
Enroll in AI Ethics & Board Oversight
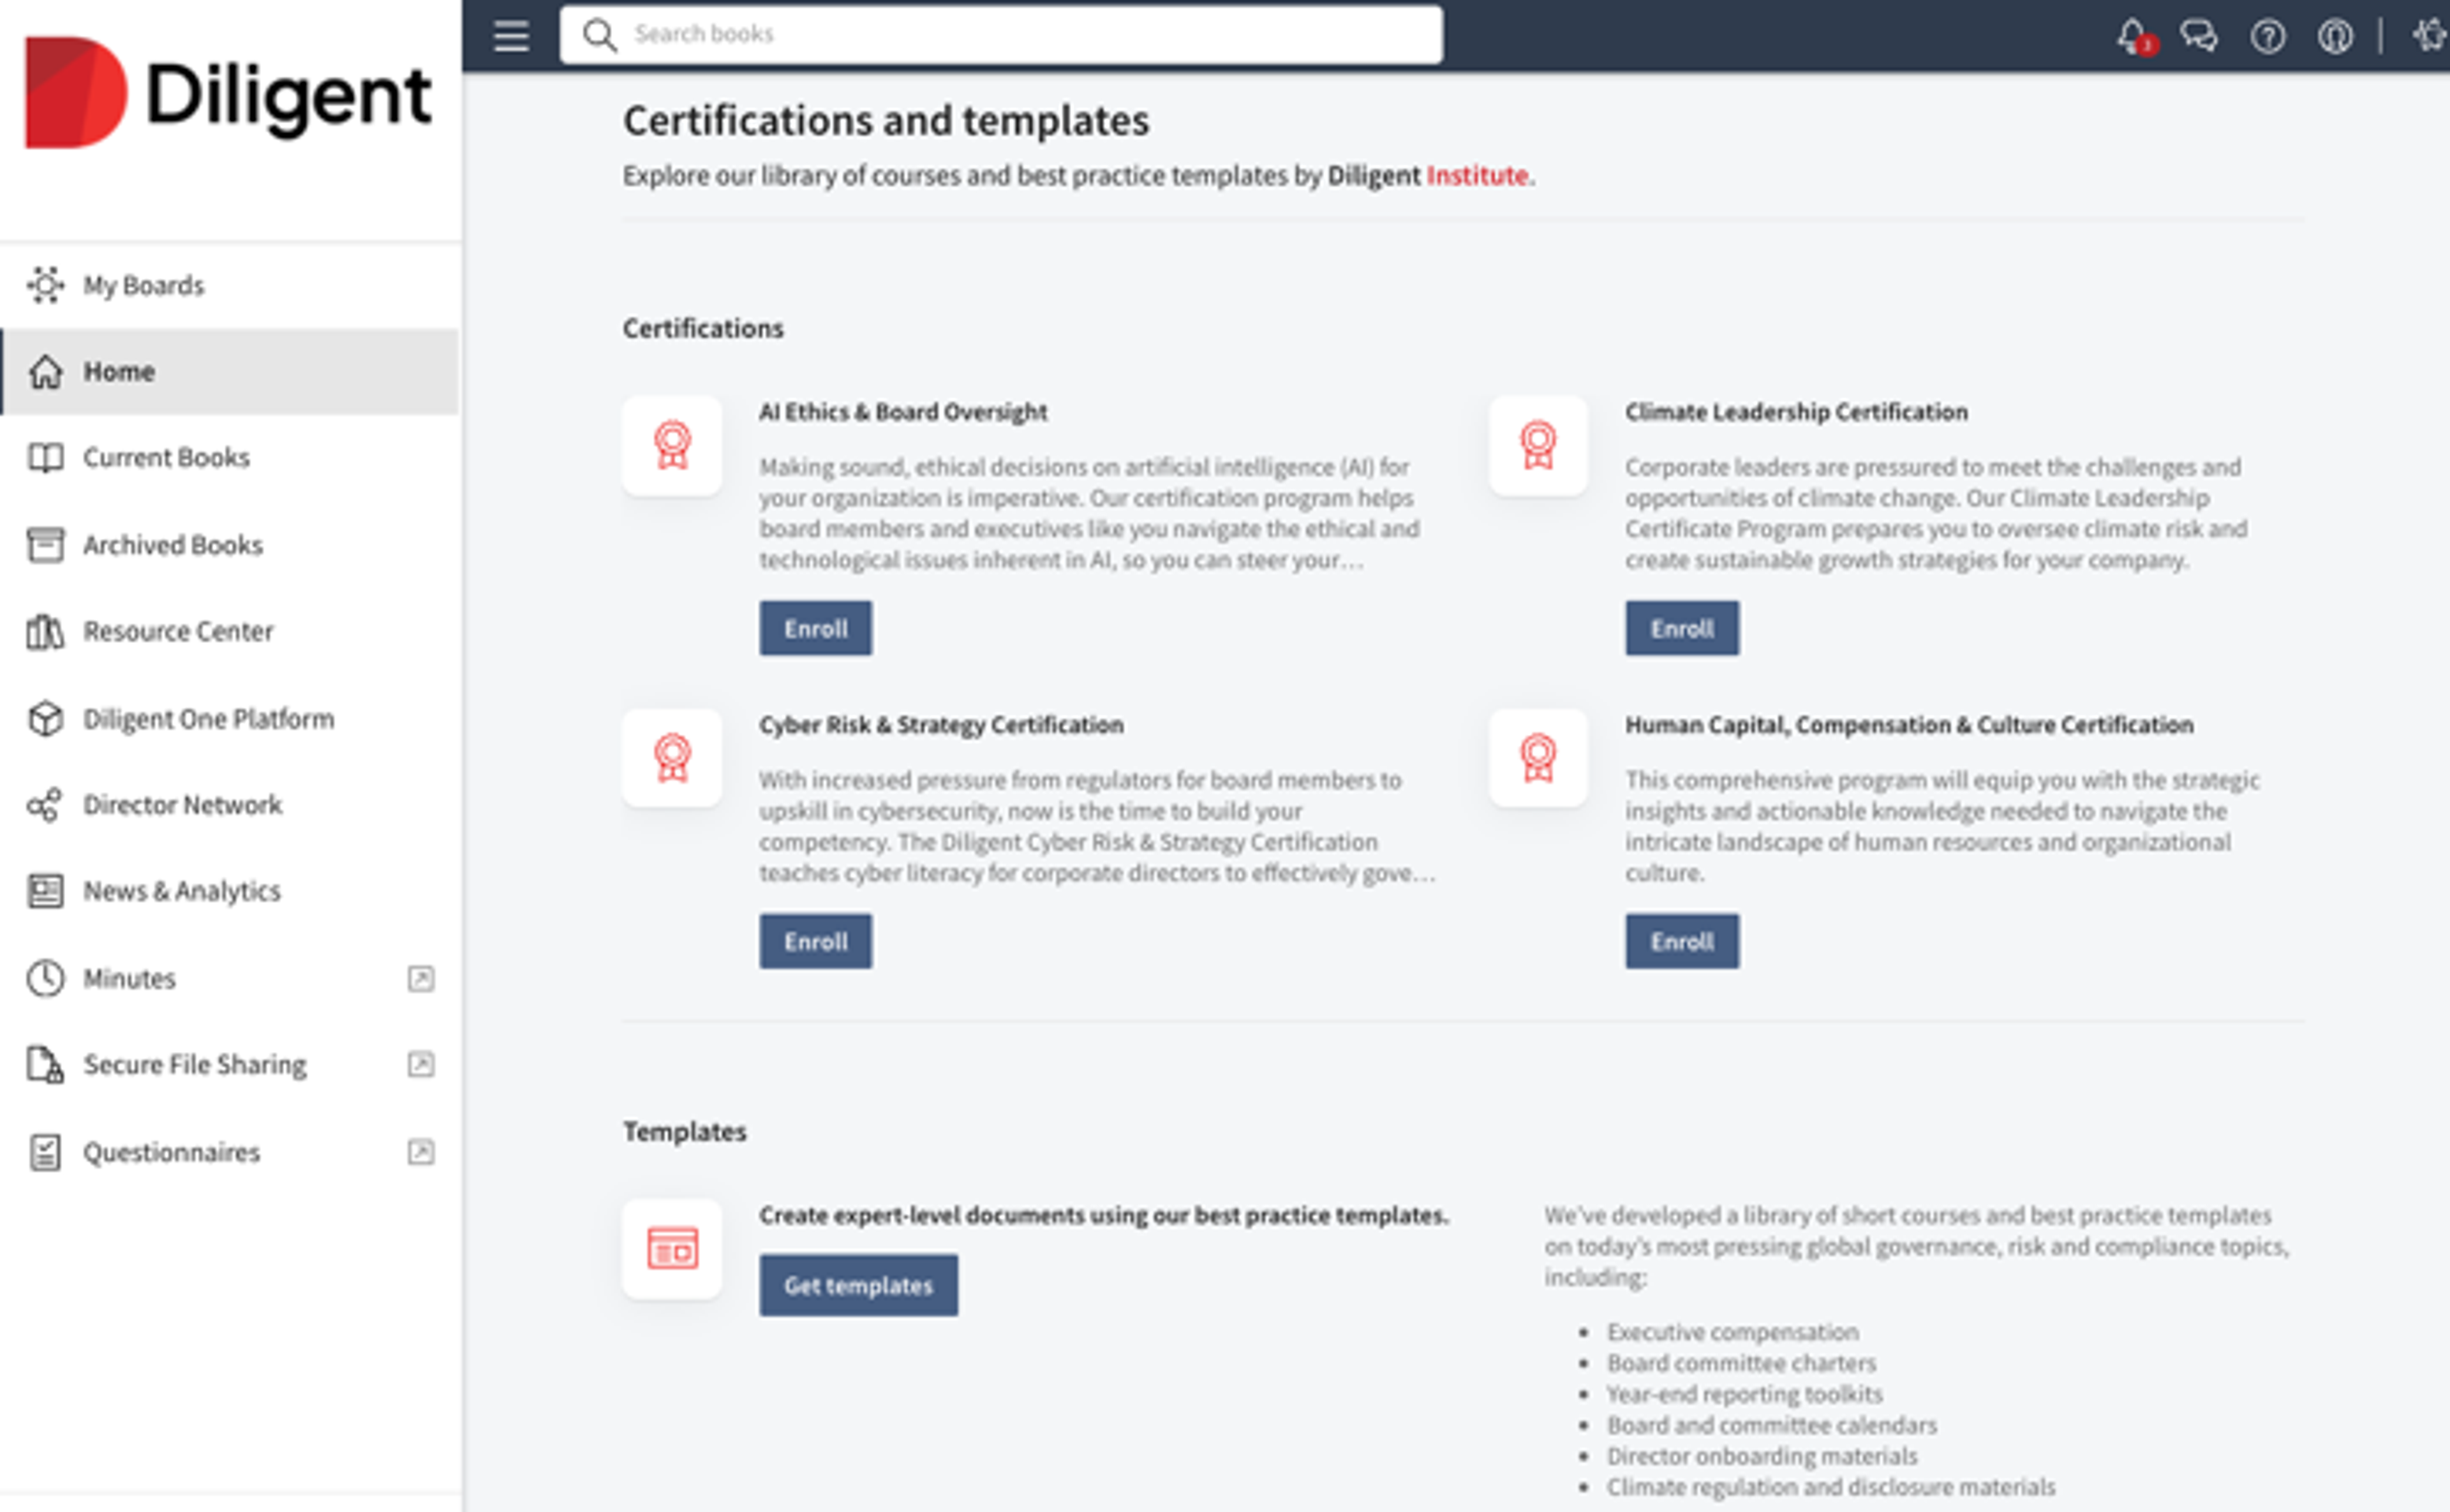[815, 628]
